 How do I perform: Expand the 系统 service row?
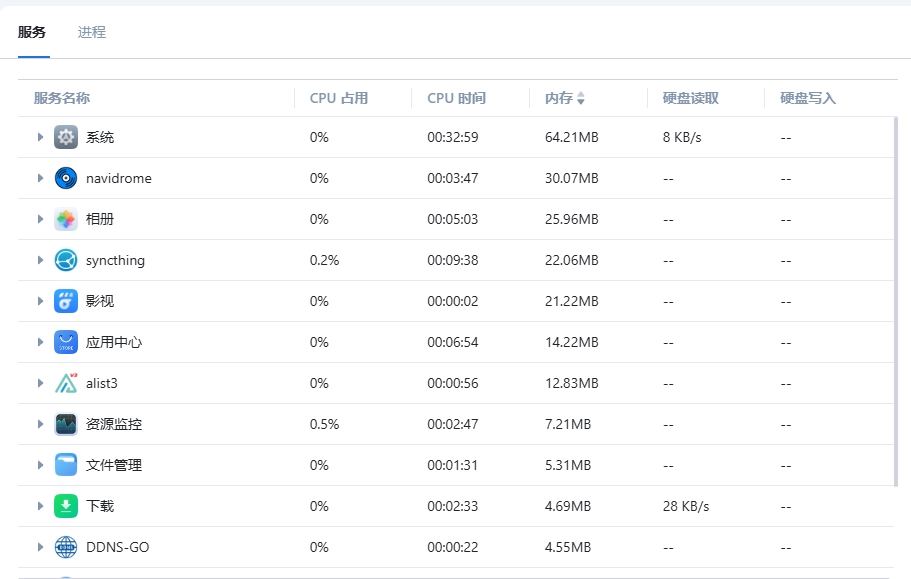(40, 137)
